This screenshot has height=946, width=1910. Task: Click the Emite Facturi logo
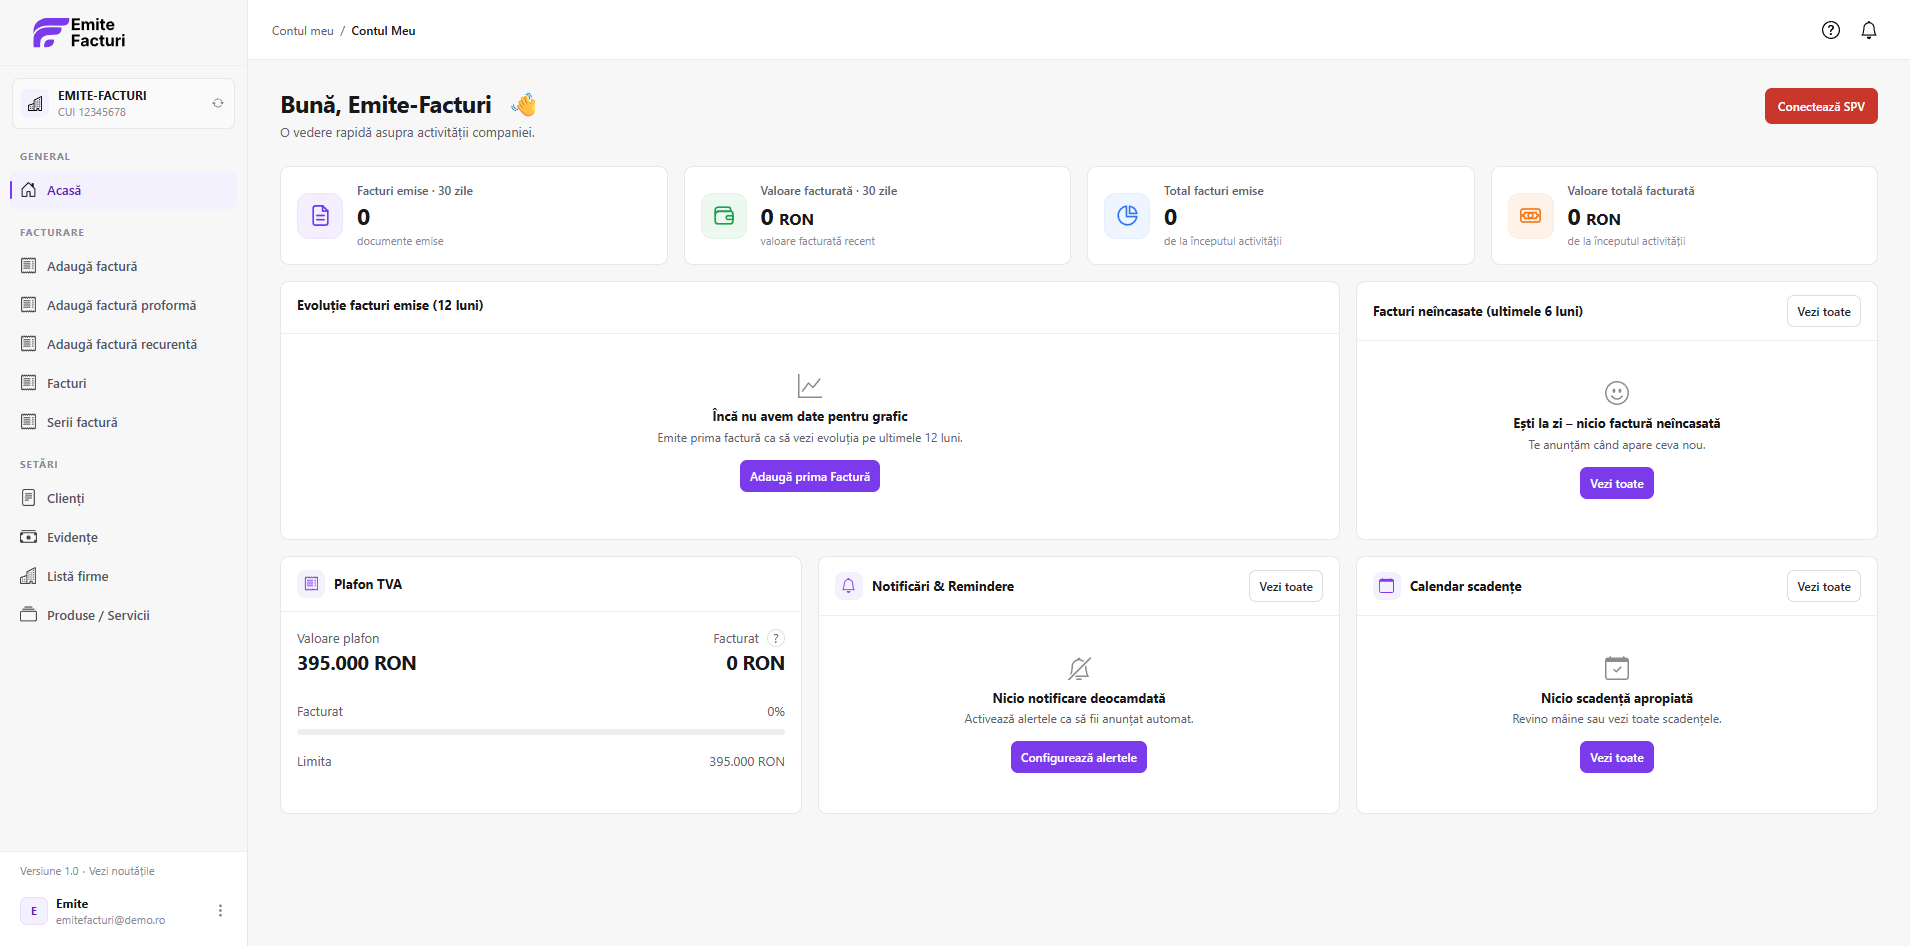(x=79, y=33)
